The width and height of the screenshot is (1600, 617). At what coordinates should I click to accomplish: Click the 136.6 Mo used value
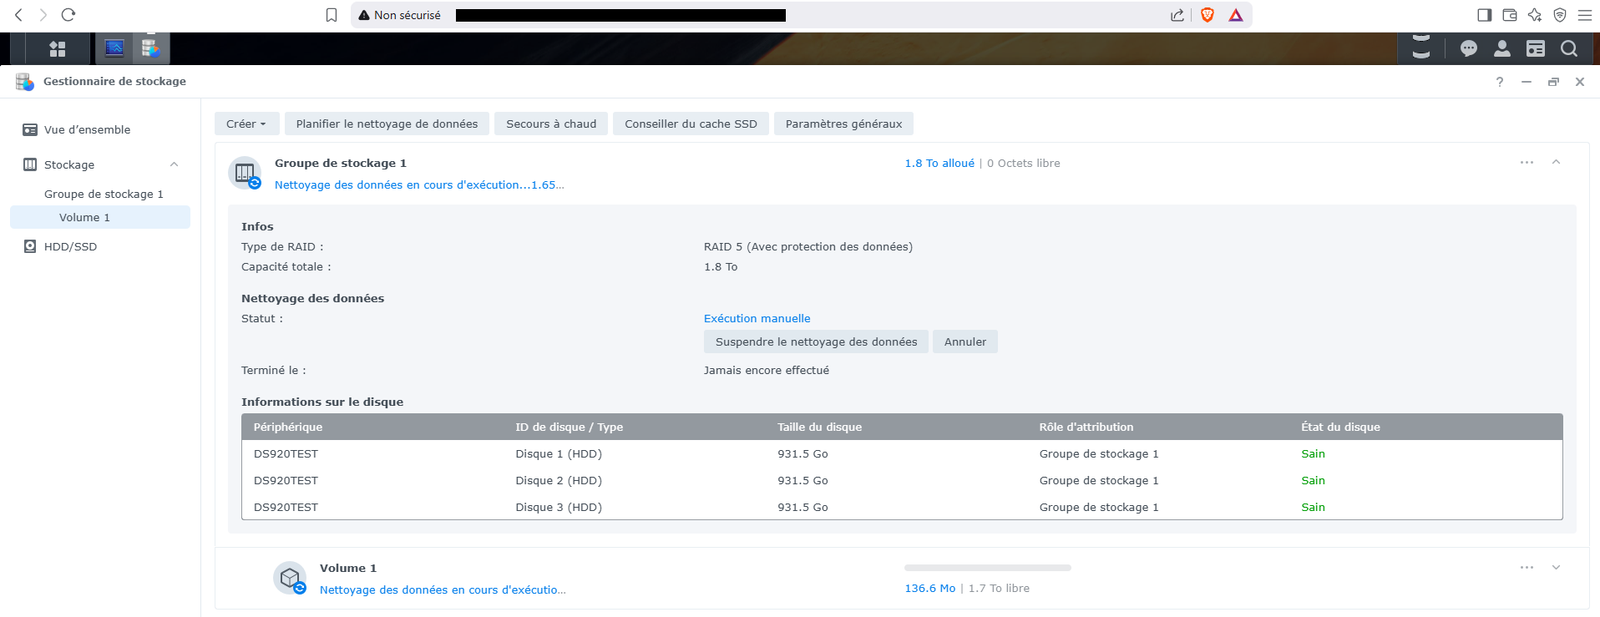click(x=930, y=589)
